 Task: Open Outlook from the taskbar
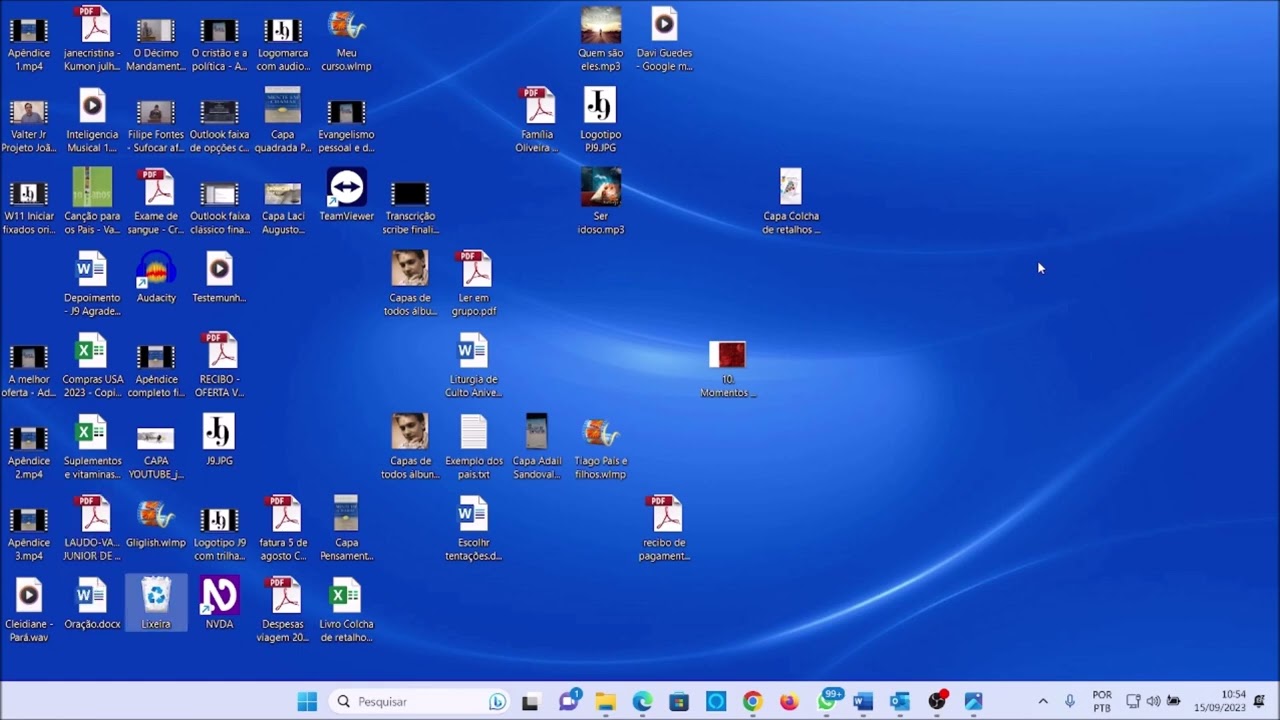coord(900,701)
